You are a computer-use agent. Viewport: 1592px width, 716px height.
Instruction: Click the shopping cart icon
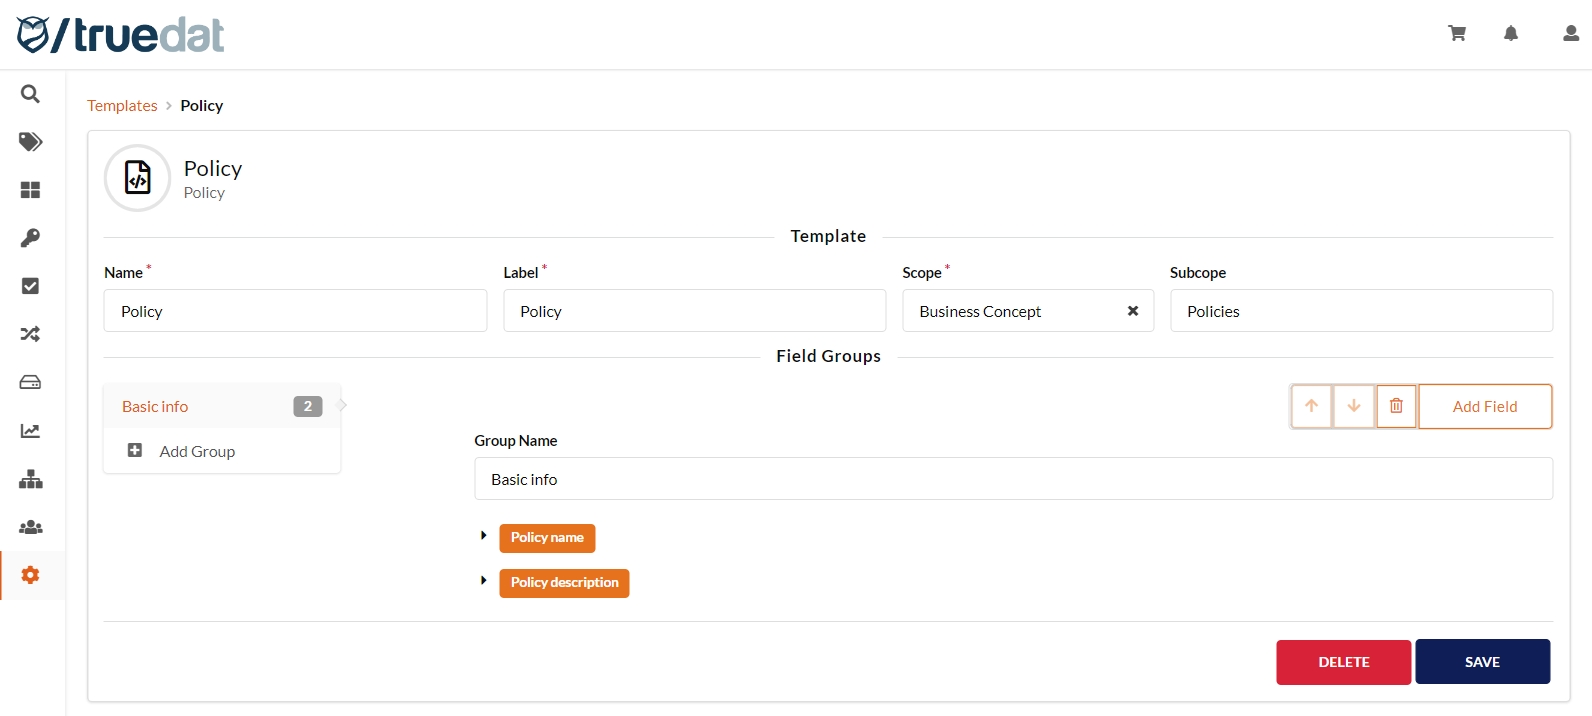point(1457,33)
